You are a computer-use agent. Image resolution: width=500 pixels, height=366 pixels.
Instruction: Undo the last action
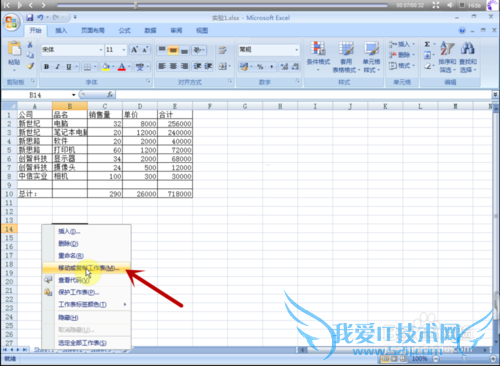[40, 17]
